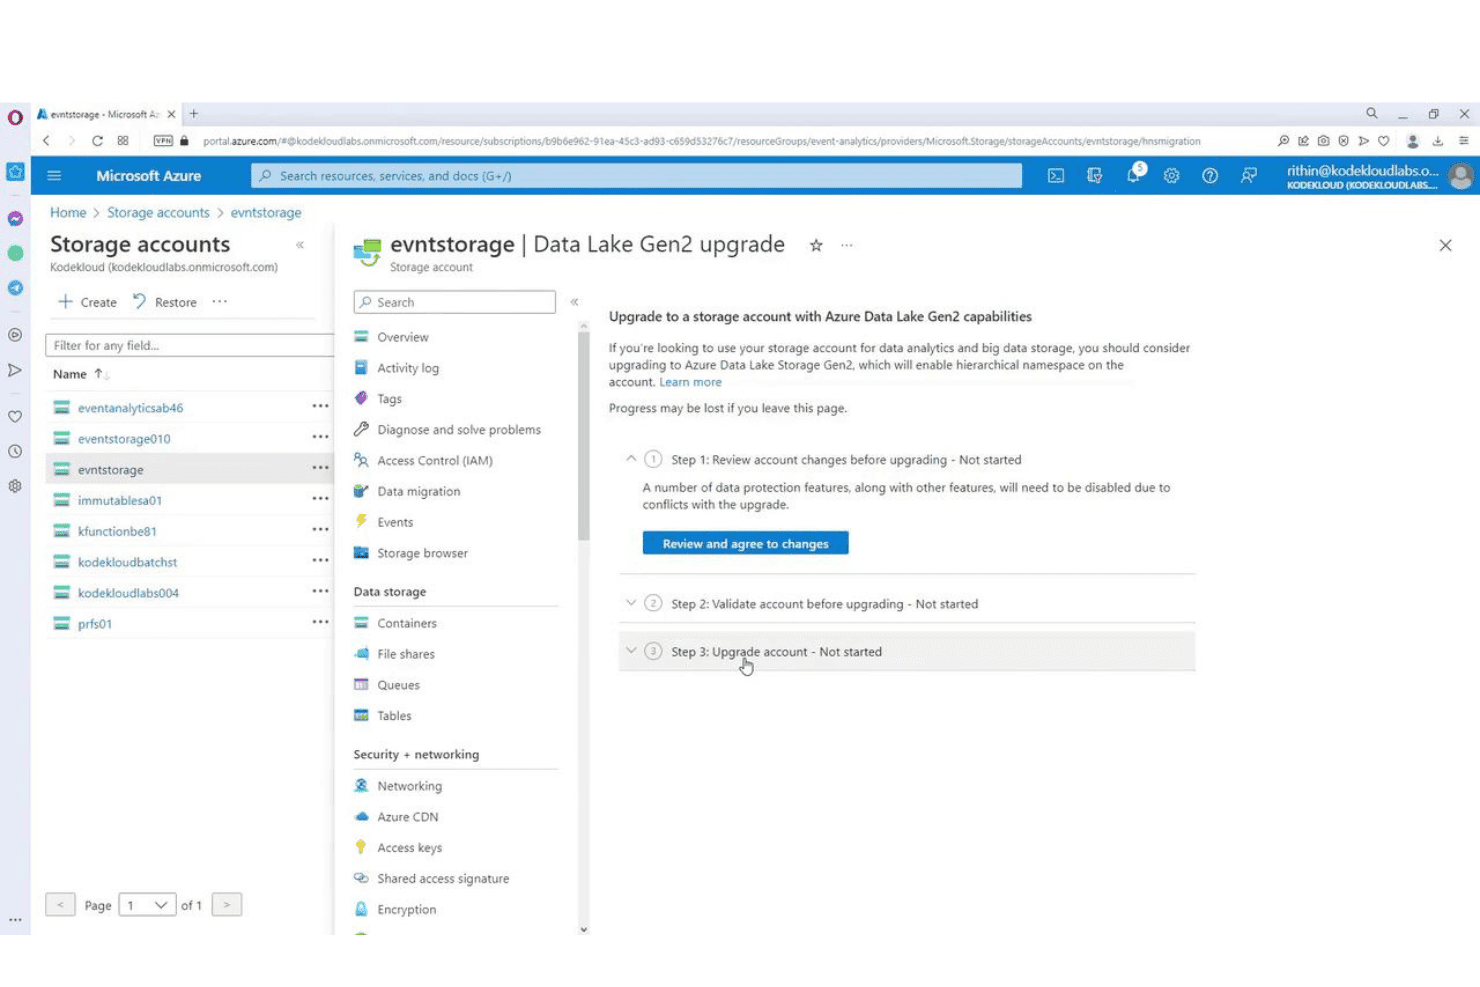Click the Restore button
Viewport: 1480px width, 987px height.
coord(165,302)
